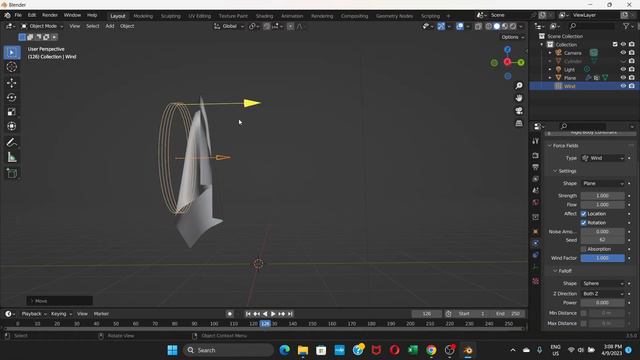This screenshot has height=360, width=640.
Task: Play the animation forward
Action: pos(273,314)
